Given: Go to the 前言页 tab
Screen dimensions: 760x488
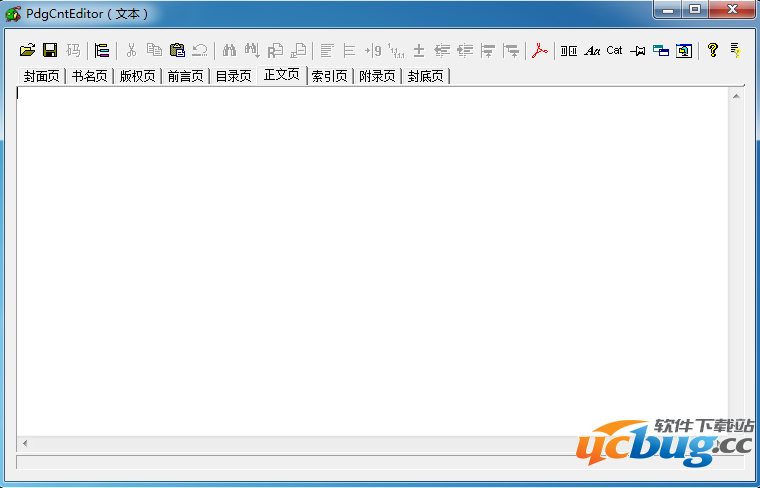Looking at the screenshot, I should (x=185, y=76).
